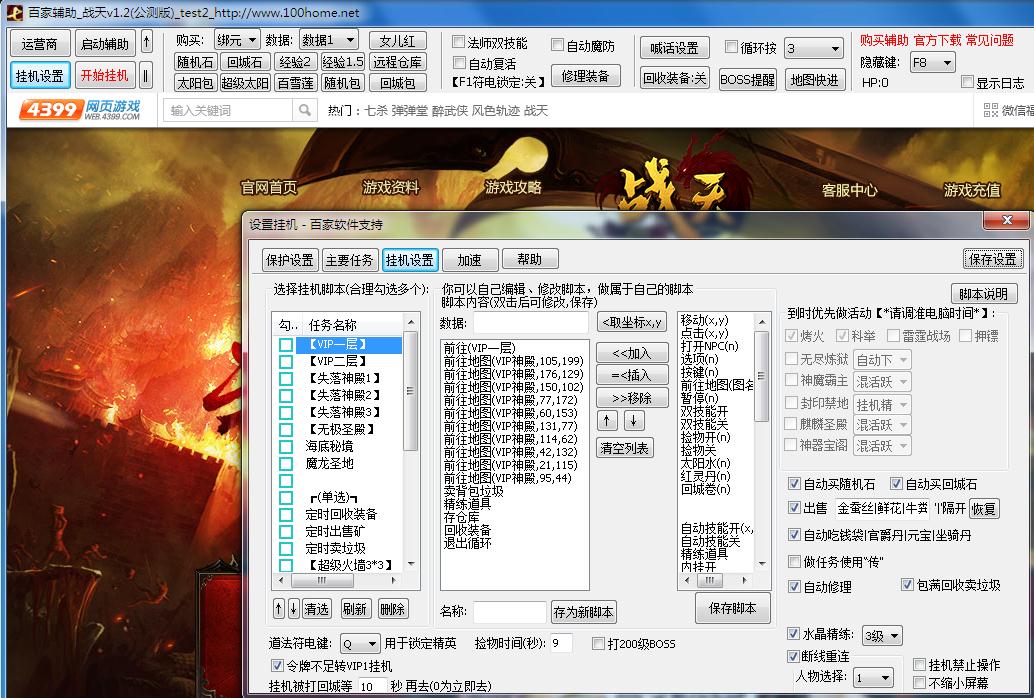Click the WeChat QR code icon
Viewport: 1034px width, 698px height.
pyautogui.click(x=990, y=110)
